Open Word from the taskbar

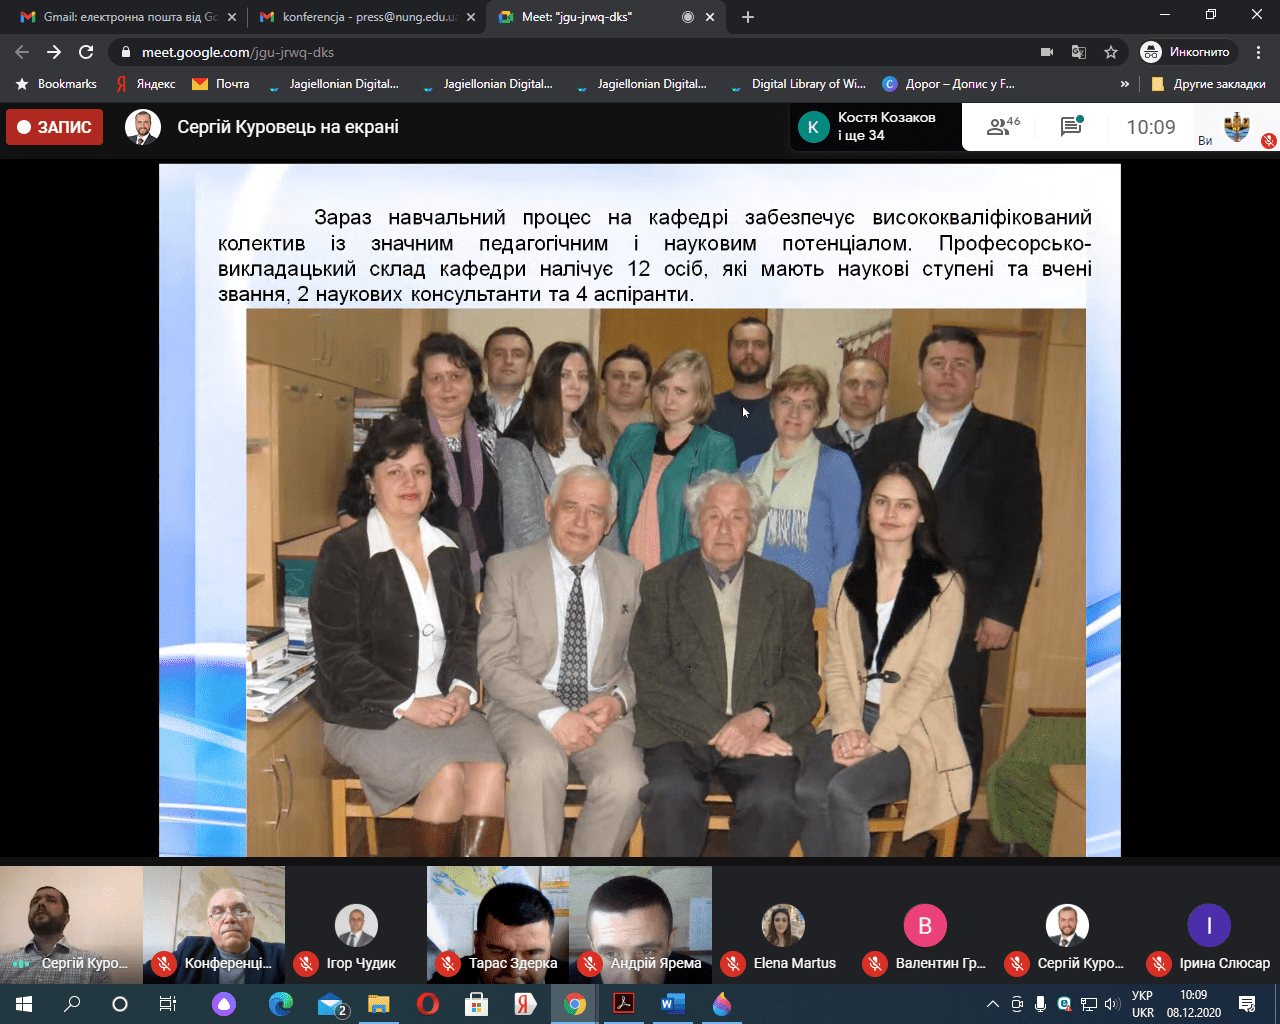point(672,1004)
